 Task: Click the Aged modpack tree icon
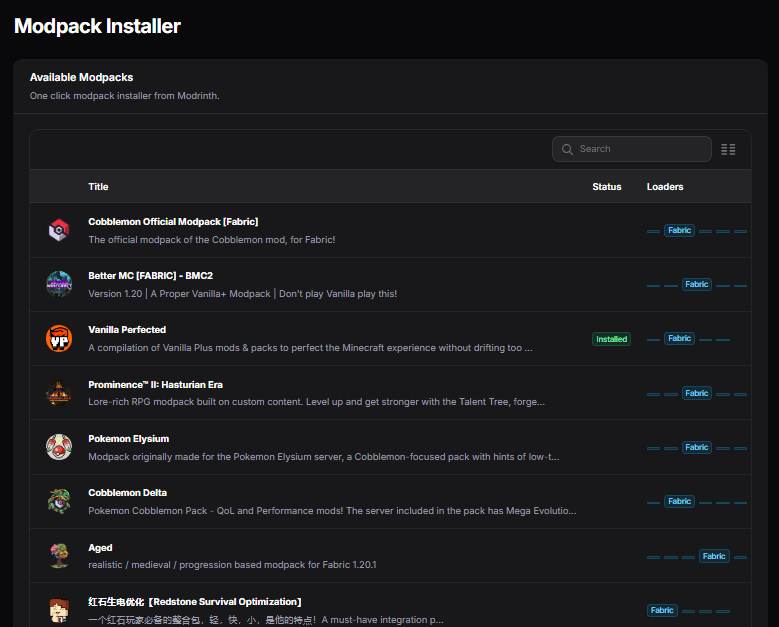[x=59, y=555]
